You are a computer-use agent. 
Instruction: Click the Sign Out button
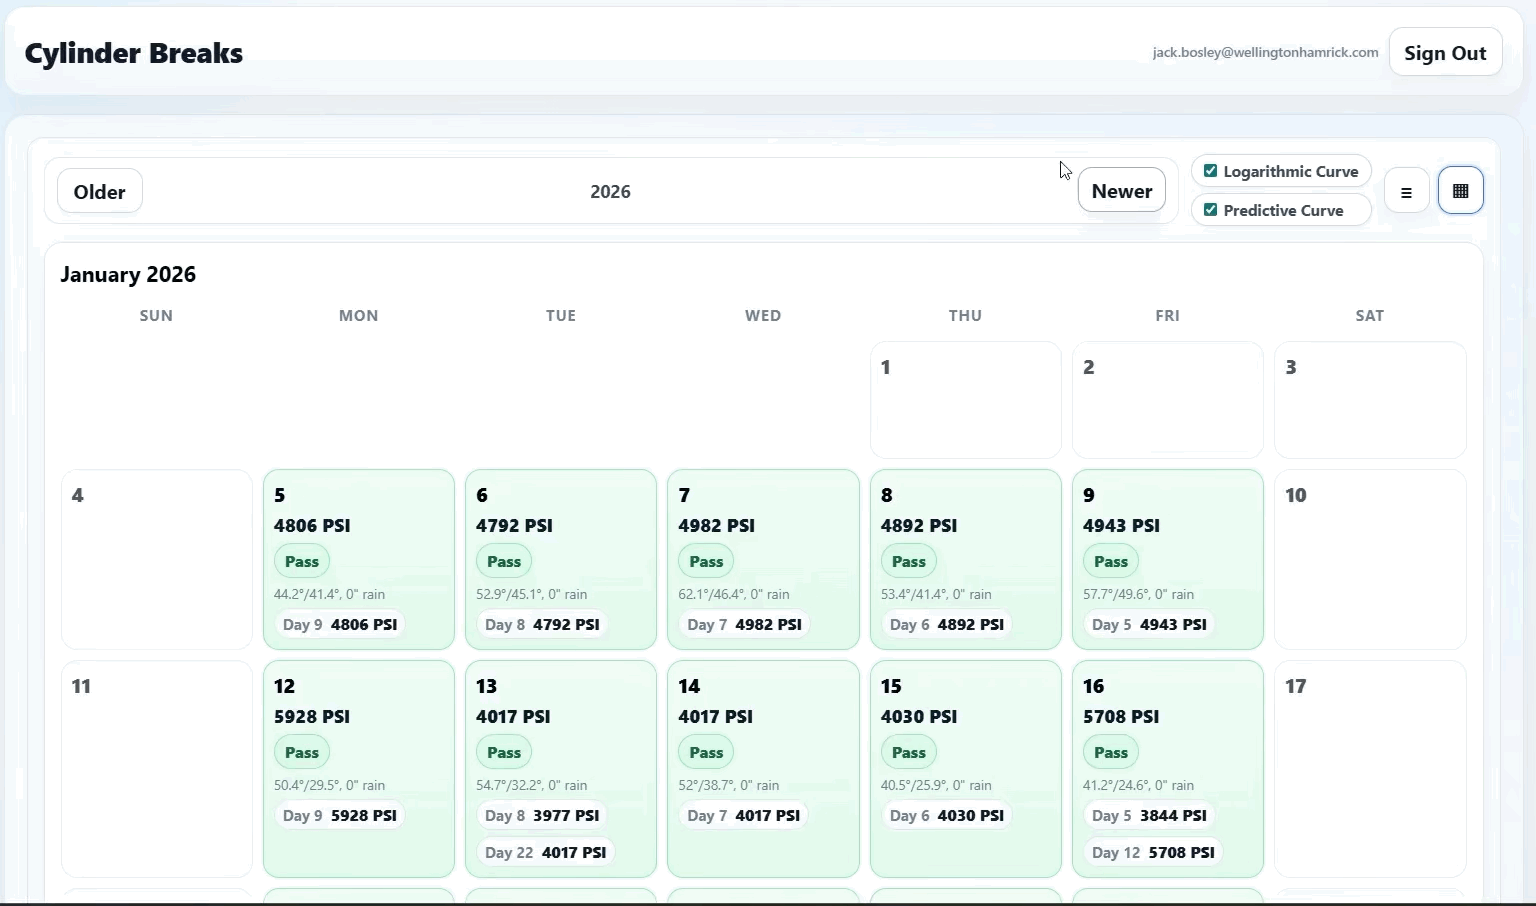(1445, 52)
